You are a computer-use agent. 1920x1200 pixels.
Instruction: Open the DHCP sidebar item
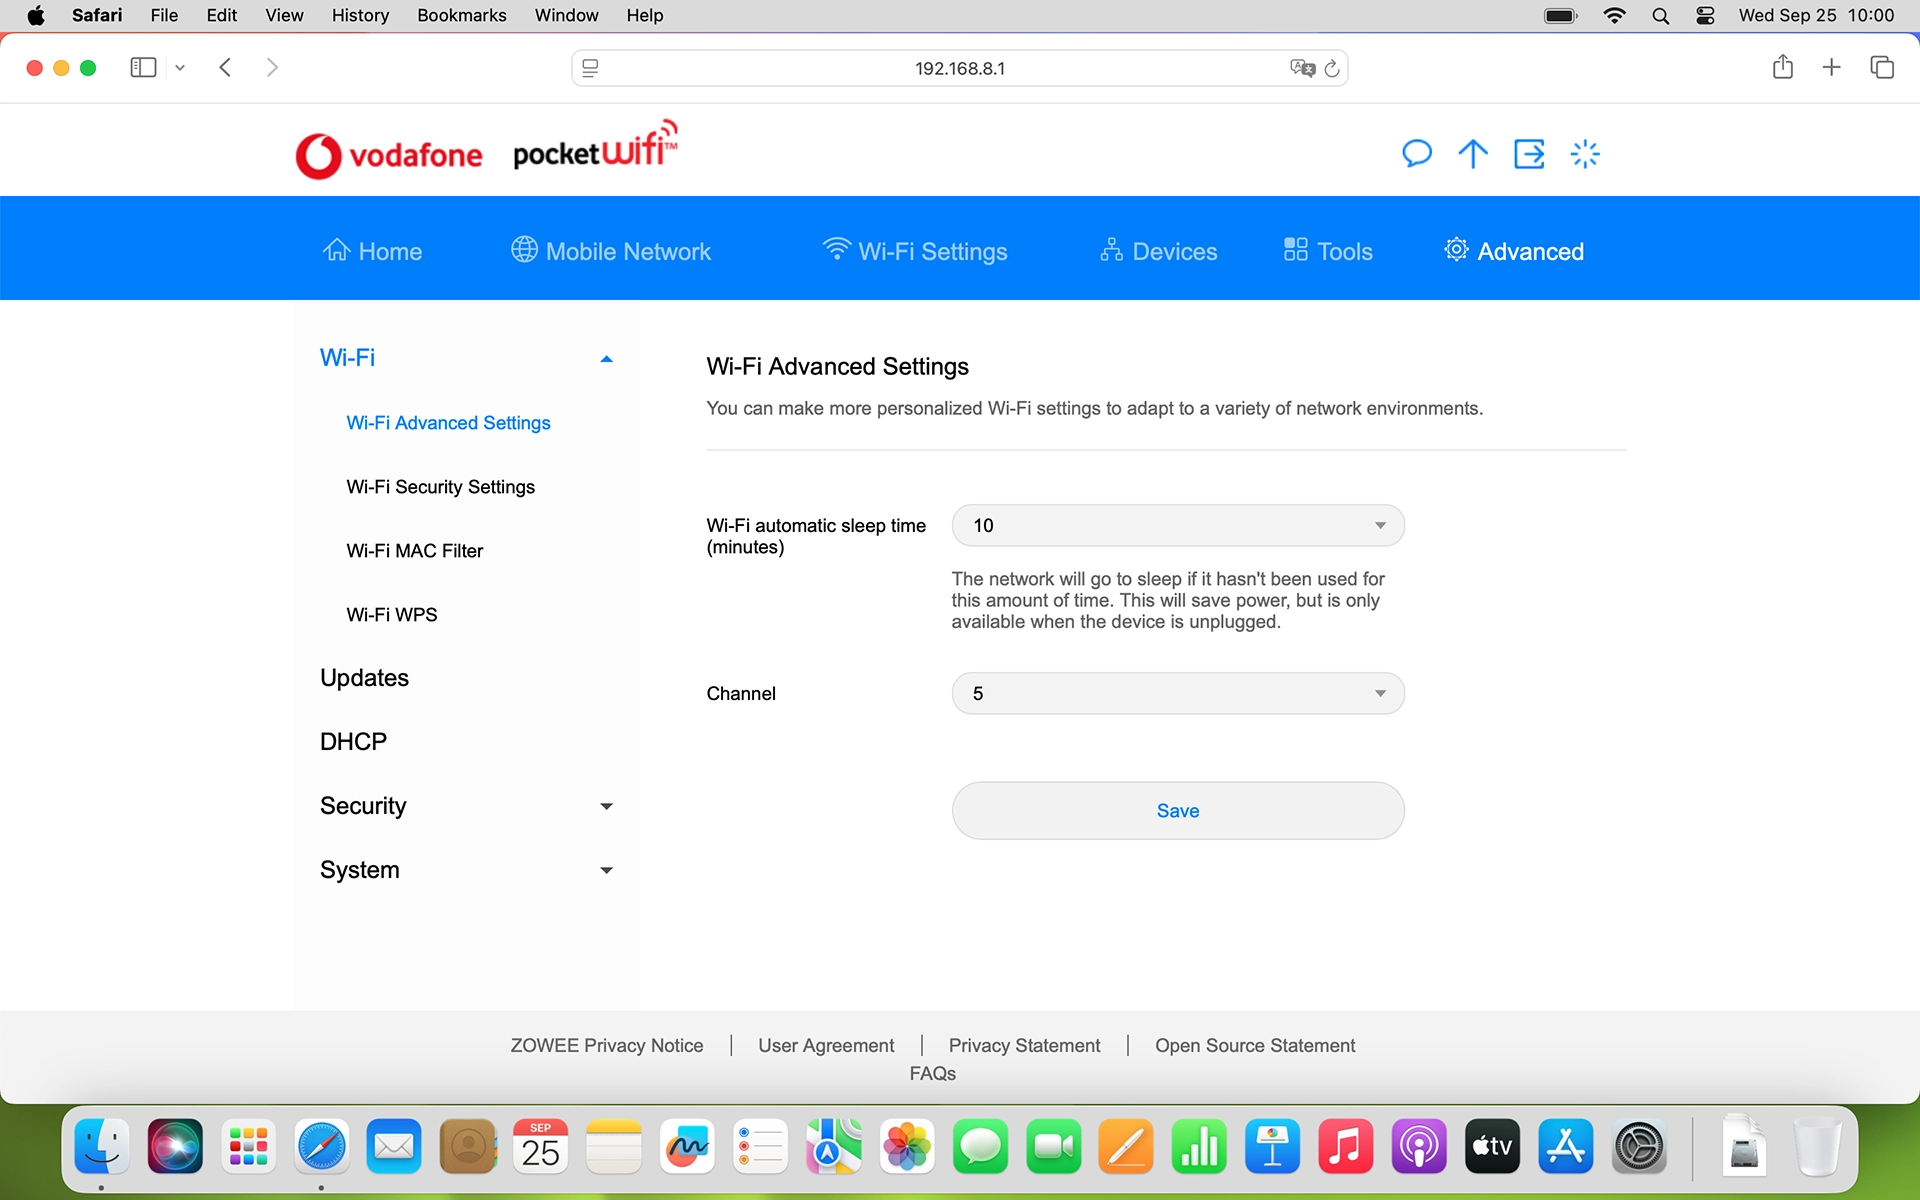point(353,742)
